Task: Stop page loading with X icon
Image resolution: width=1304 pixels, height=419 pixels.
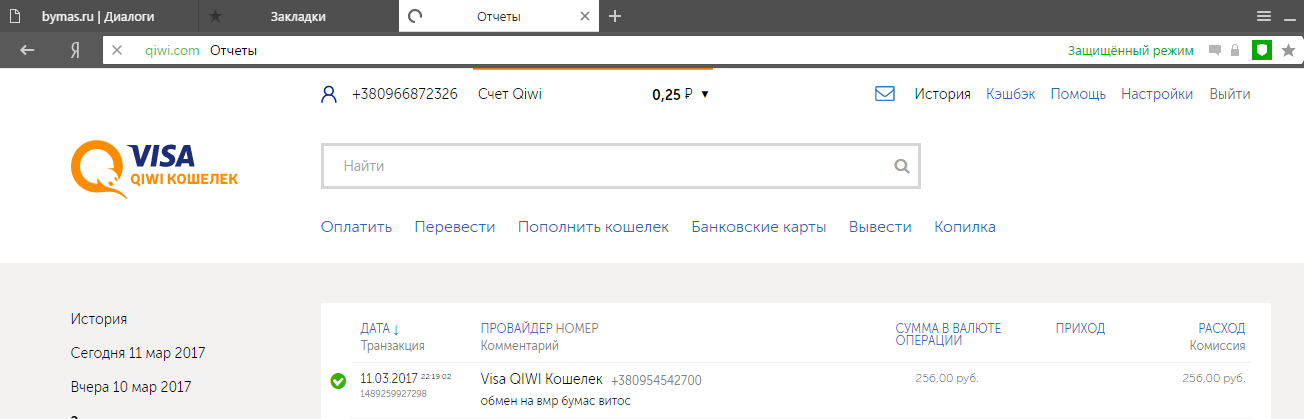Action: pyautogui.click(x=117, y=50)
